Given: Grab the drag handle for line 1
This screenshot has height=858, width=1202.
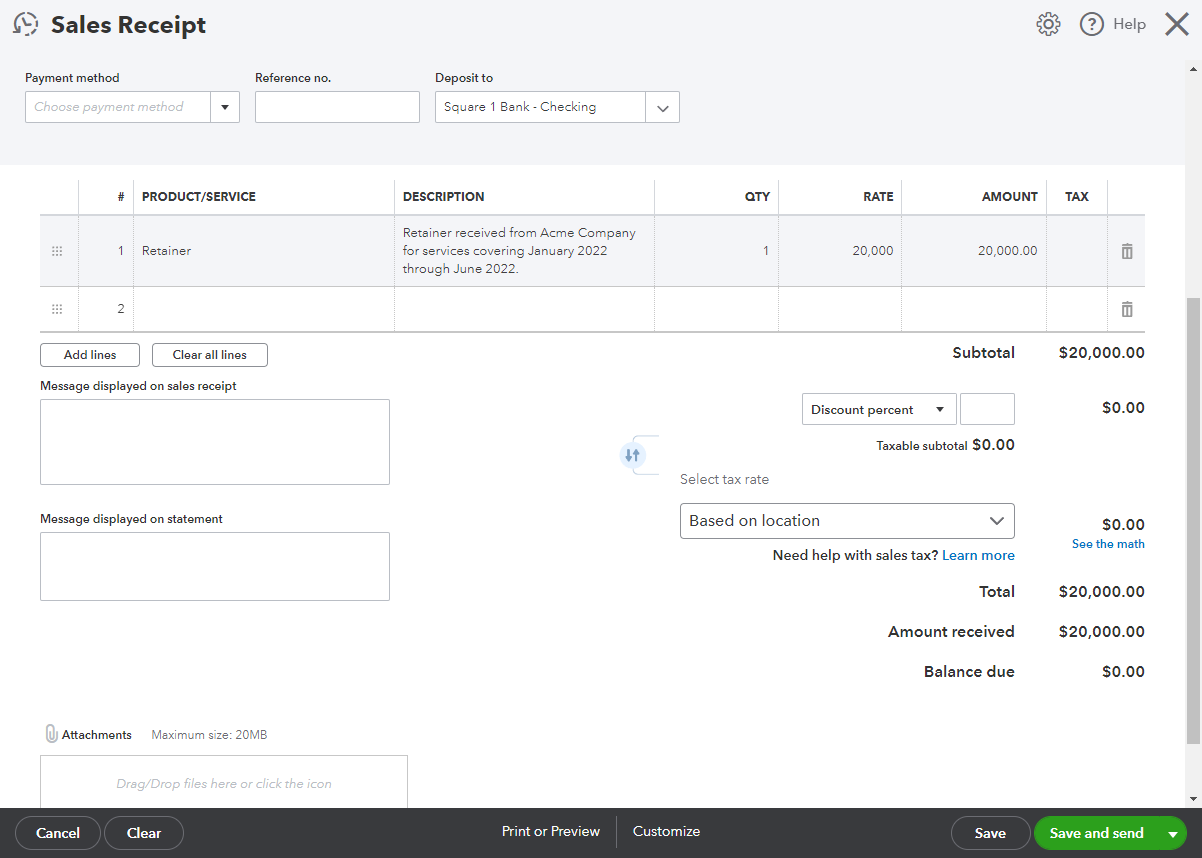Looking at the screenshot, I should pos(57,251).
